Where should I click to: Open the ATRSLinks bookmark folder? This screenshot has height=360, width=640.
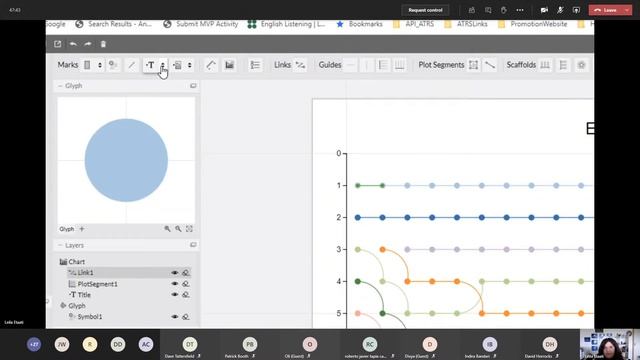466,24
